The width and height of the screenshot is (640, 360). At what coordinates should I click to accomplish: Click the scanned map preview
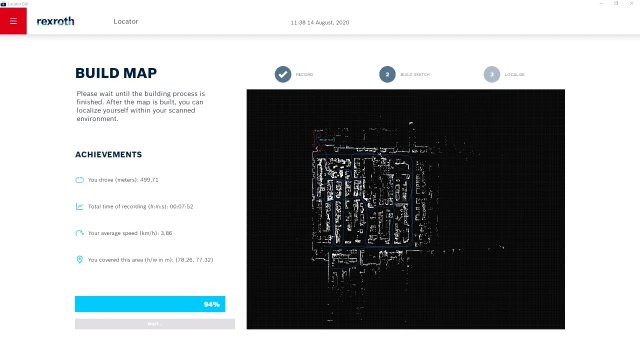(406, 209)
